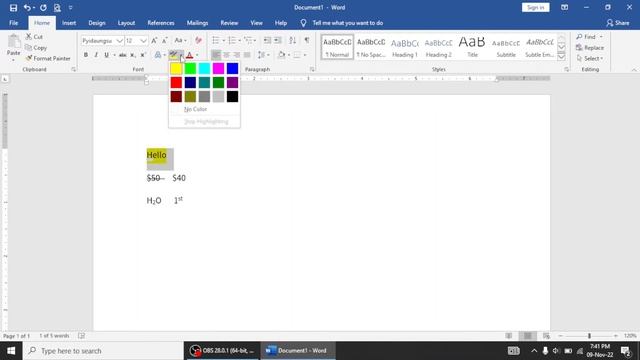Image resolution: width=640 pixels, height=360 pixels.
Task: Pick the red highlight swatch
Action: pyautogui.click(x=176, y=82)
